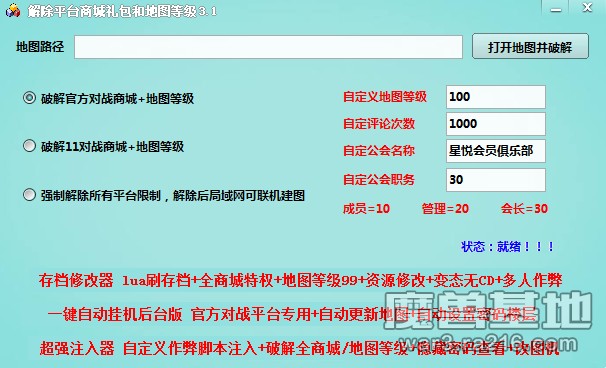Viewport: 606px width, 368px height.
Task: Click the 自定公会职务 value field
Action: point(496,180)
